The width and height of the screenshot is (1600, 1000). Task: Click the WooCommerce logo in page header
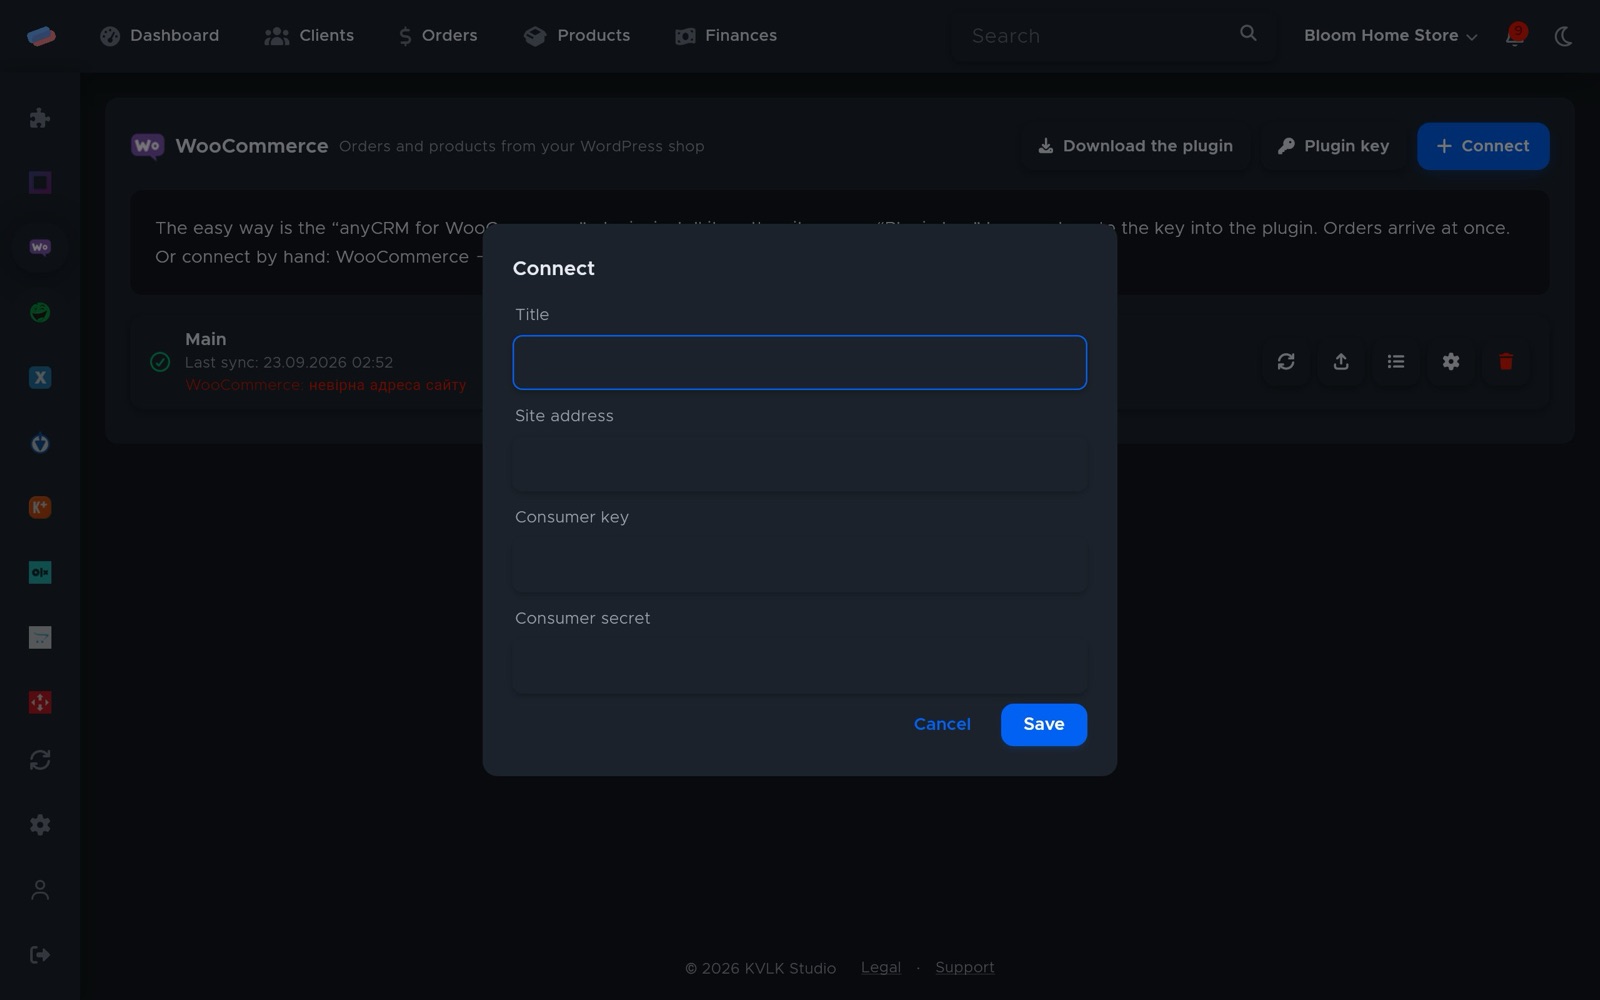point(147,146)
